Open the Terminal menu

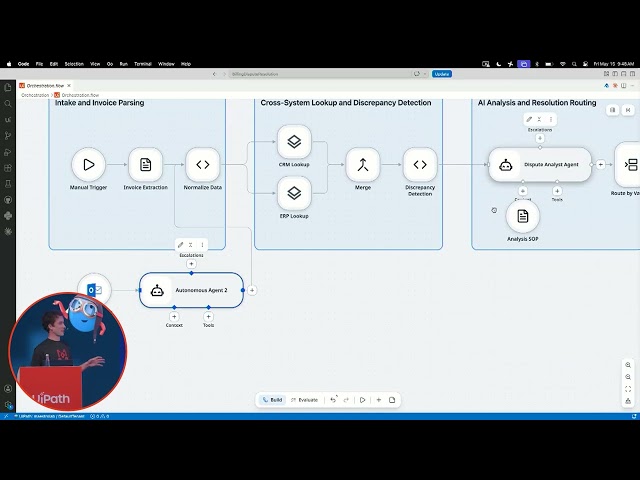pyautogui.click(x=143, y=64)
